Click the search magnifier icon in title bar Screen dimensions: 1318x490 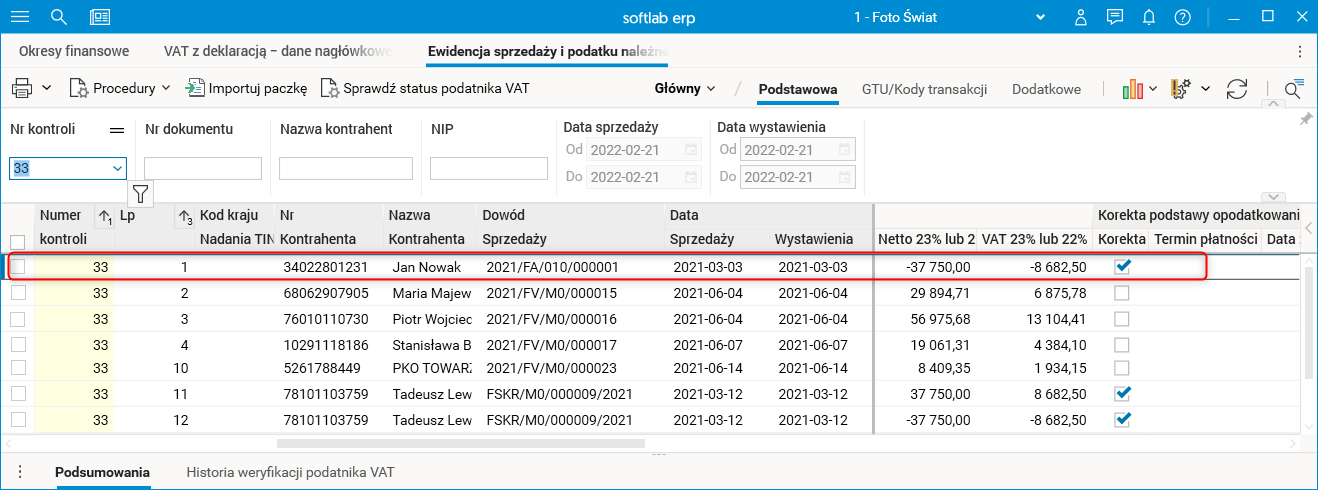[x=59, y=17]
